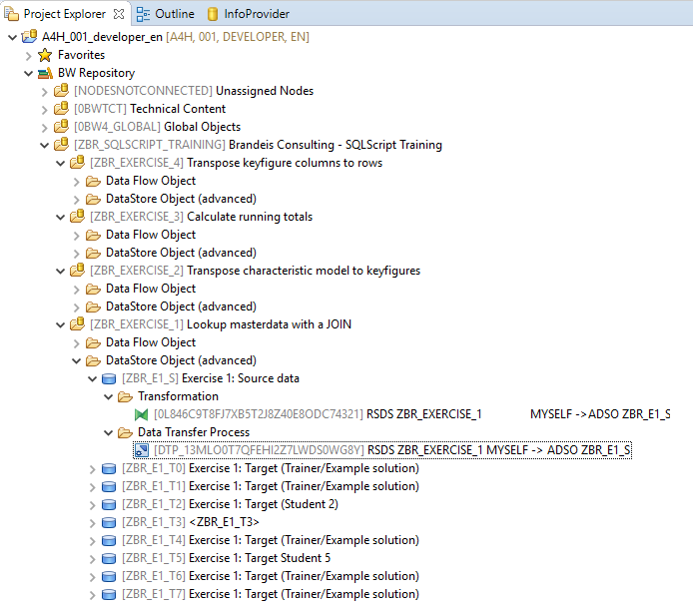The height and width of the screenshot is (605, 693).
Task: Open the InfoProvider tab
Action: coord(248,14)
